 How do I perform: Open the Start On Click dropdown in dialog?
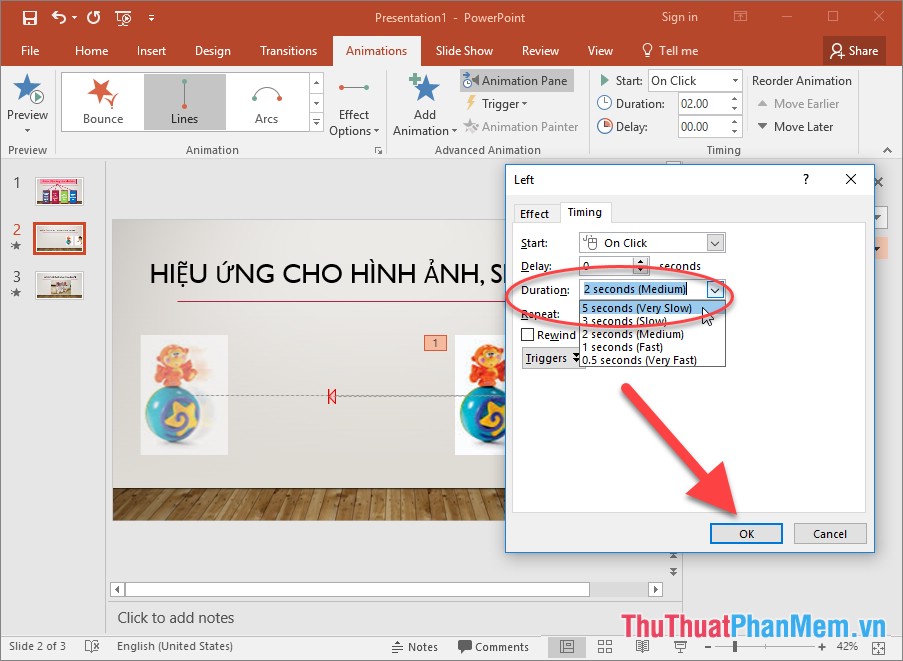(x=714, y=242)
